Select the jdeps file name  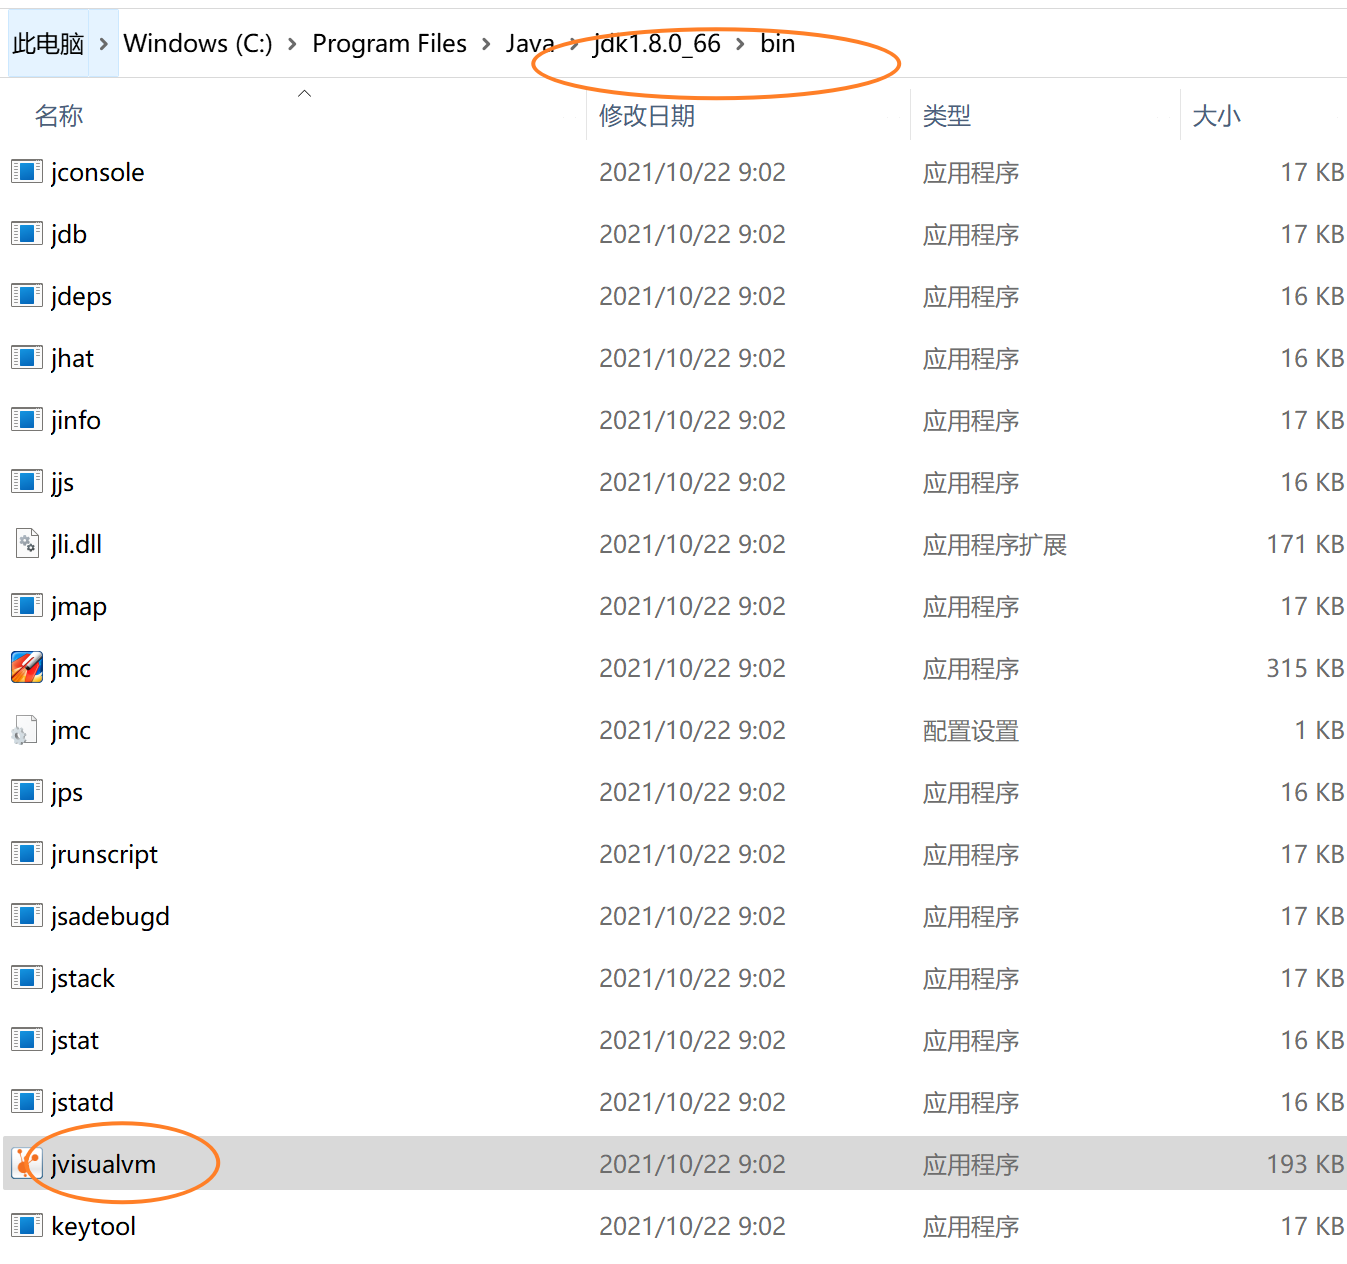click(81, 296)
